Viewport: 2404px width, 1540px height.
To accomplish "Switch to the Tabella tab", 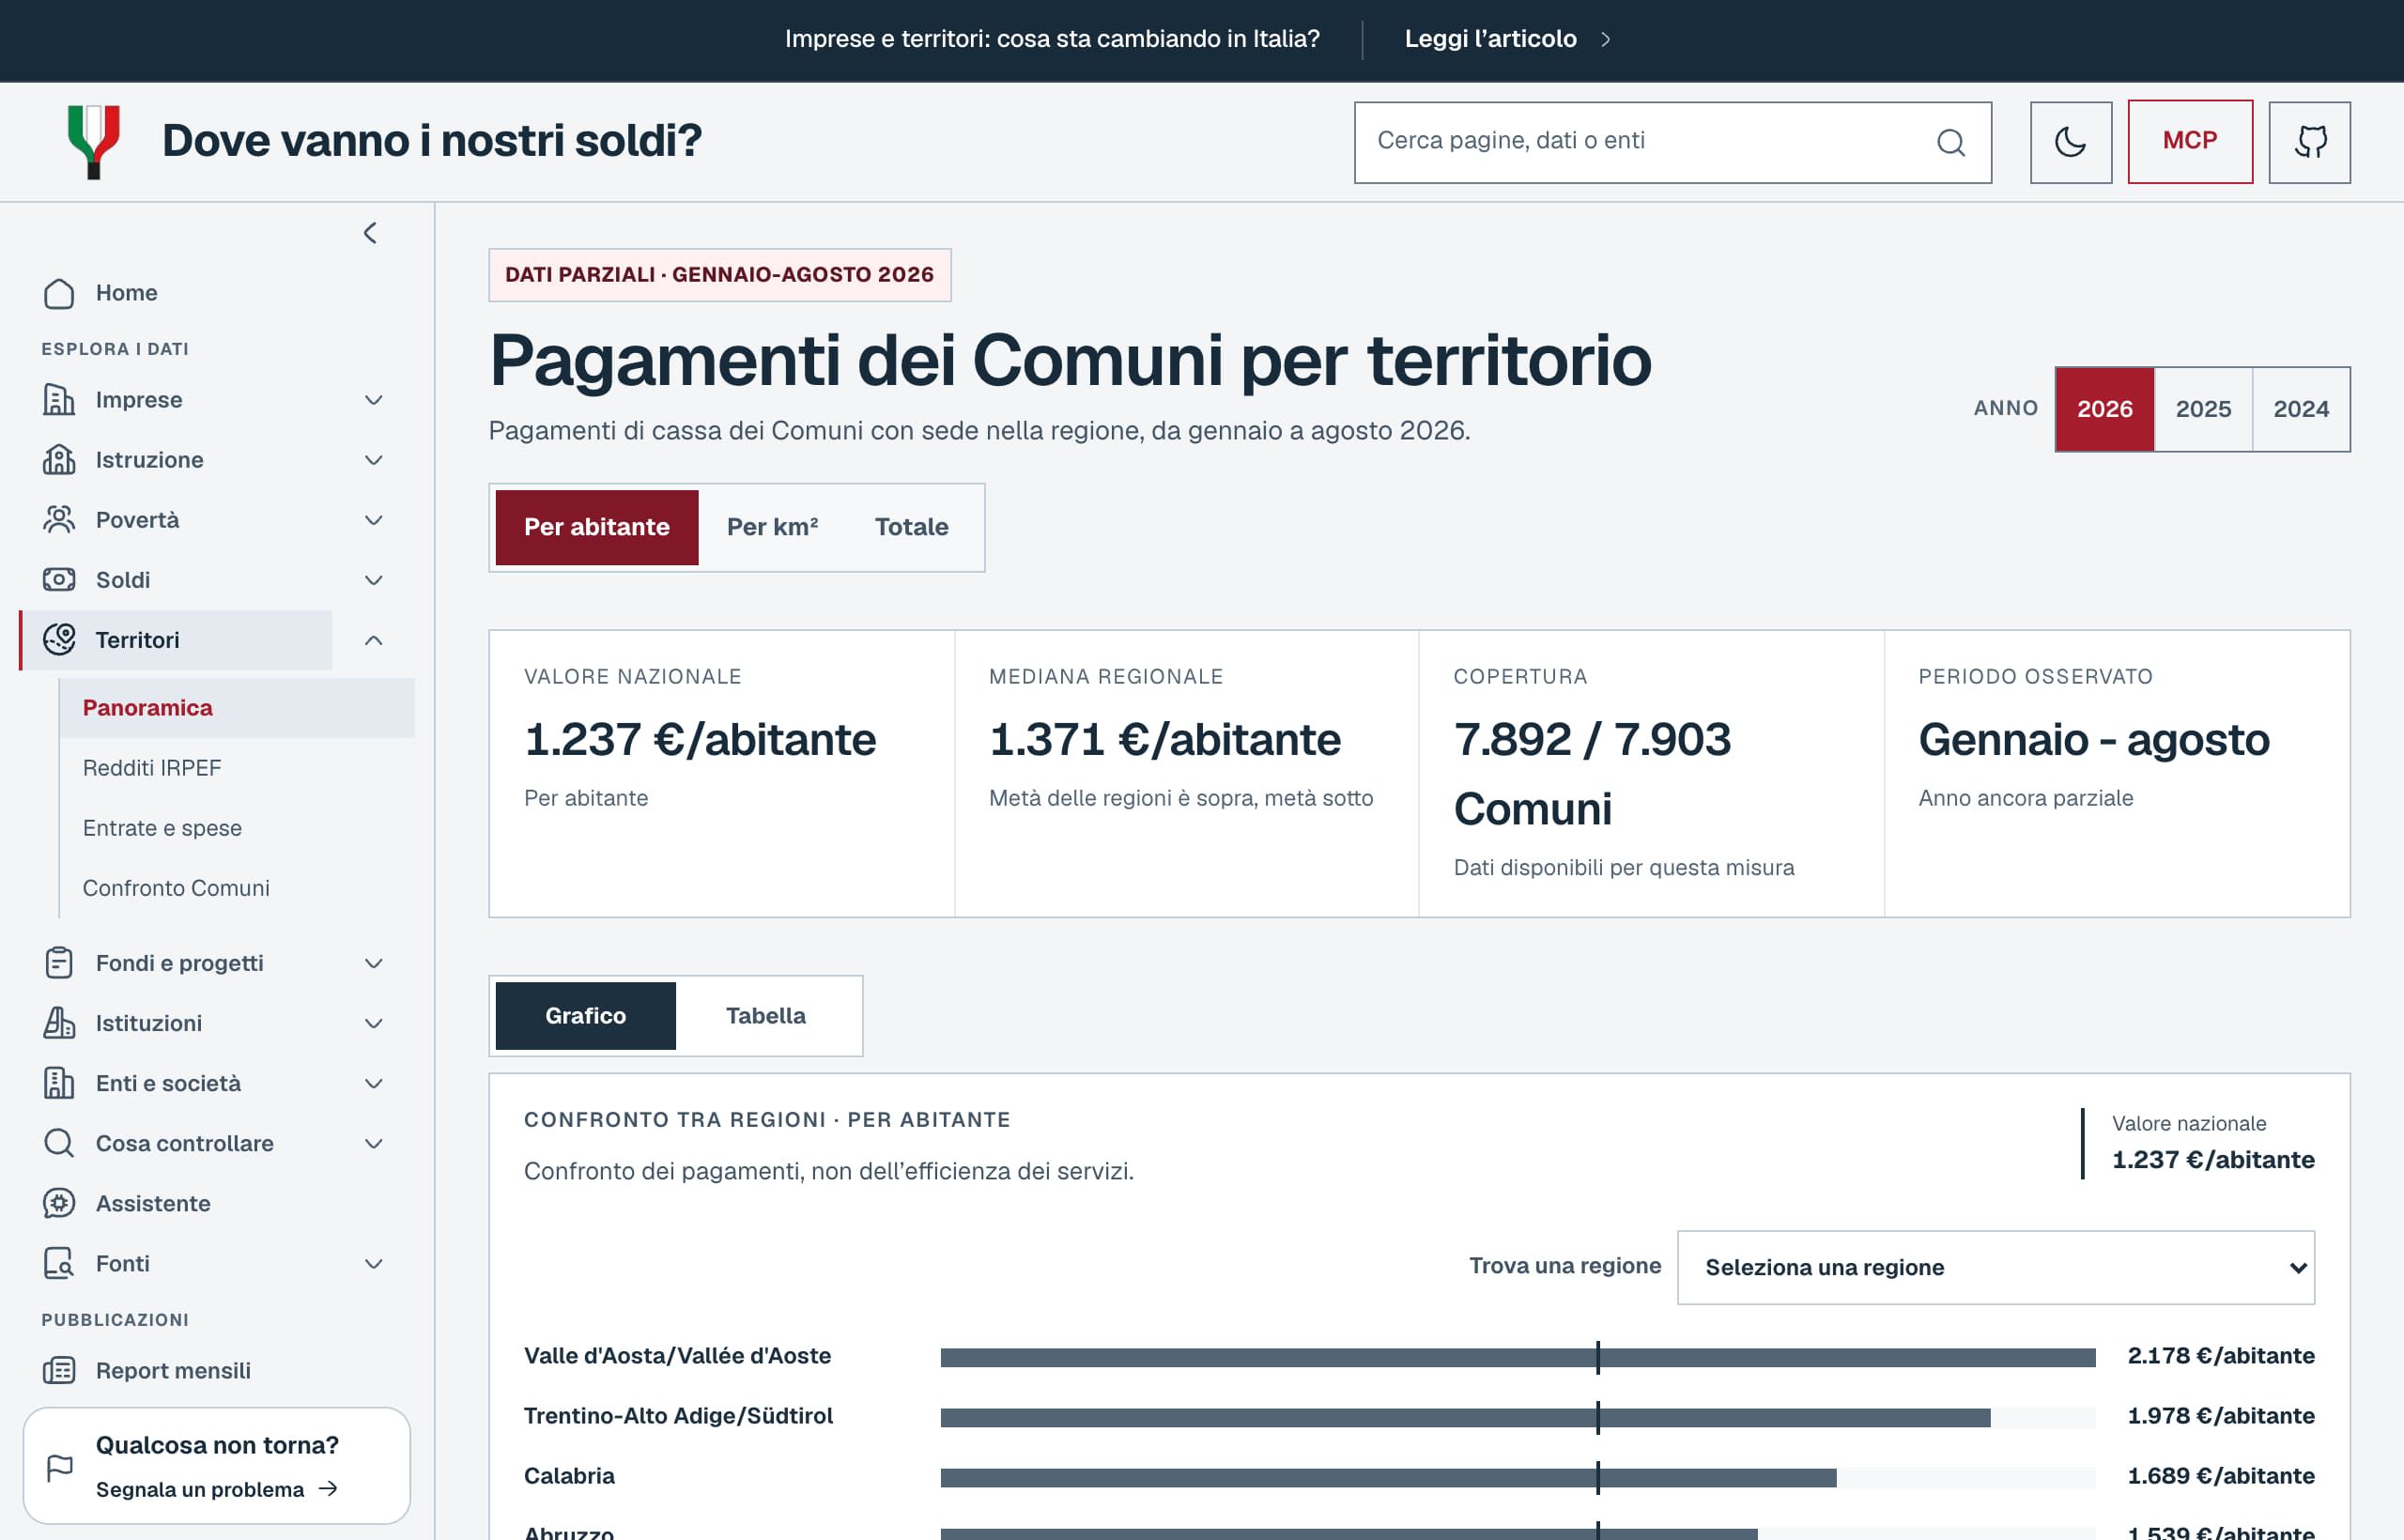I will pos(766,1016).
